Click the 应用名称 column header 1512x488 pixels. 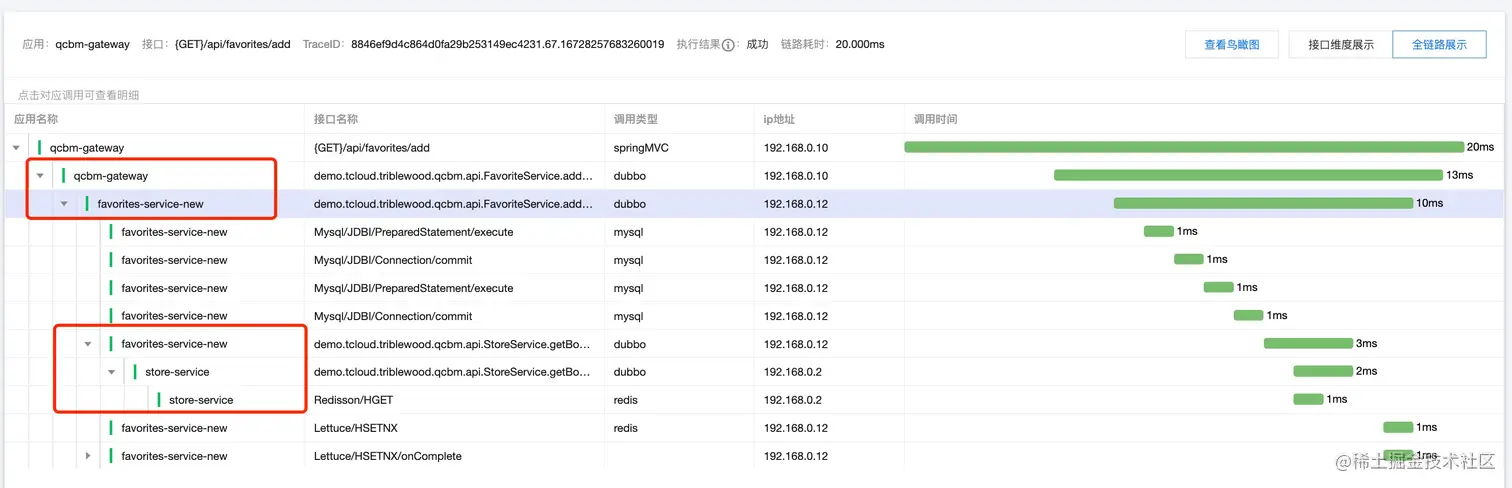(x=36, y=119)
